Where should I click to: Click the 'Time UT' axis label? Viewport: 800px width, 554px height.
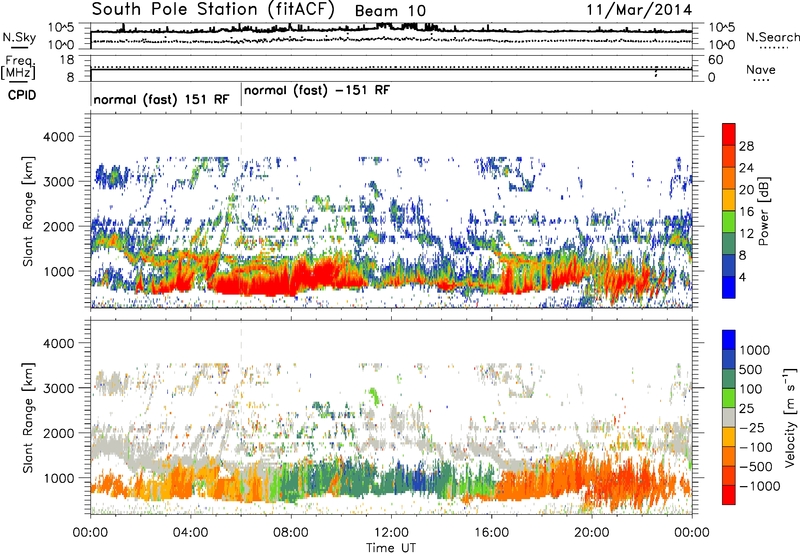[391, 547]
